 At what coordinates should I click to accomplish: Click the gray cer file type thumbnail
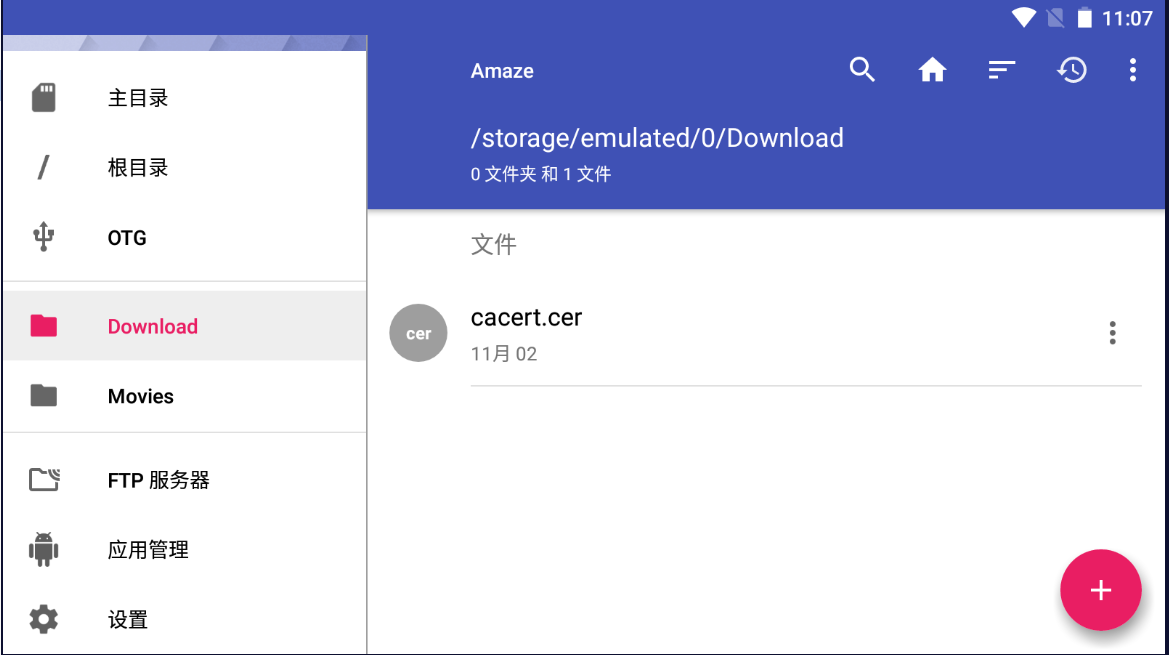(x=418, y=333)
